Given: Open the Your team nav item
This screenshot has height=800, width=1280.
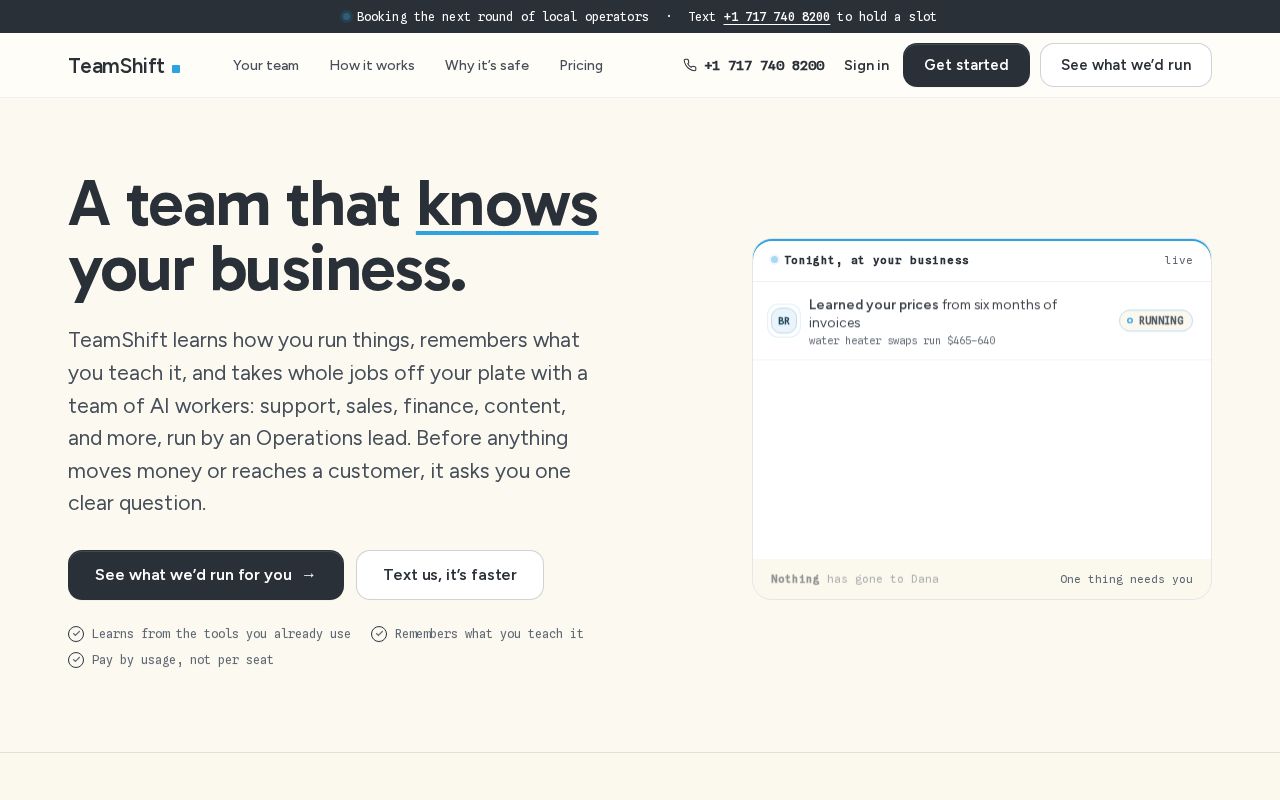Looking at the screenshot, I should point(266,65).
